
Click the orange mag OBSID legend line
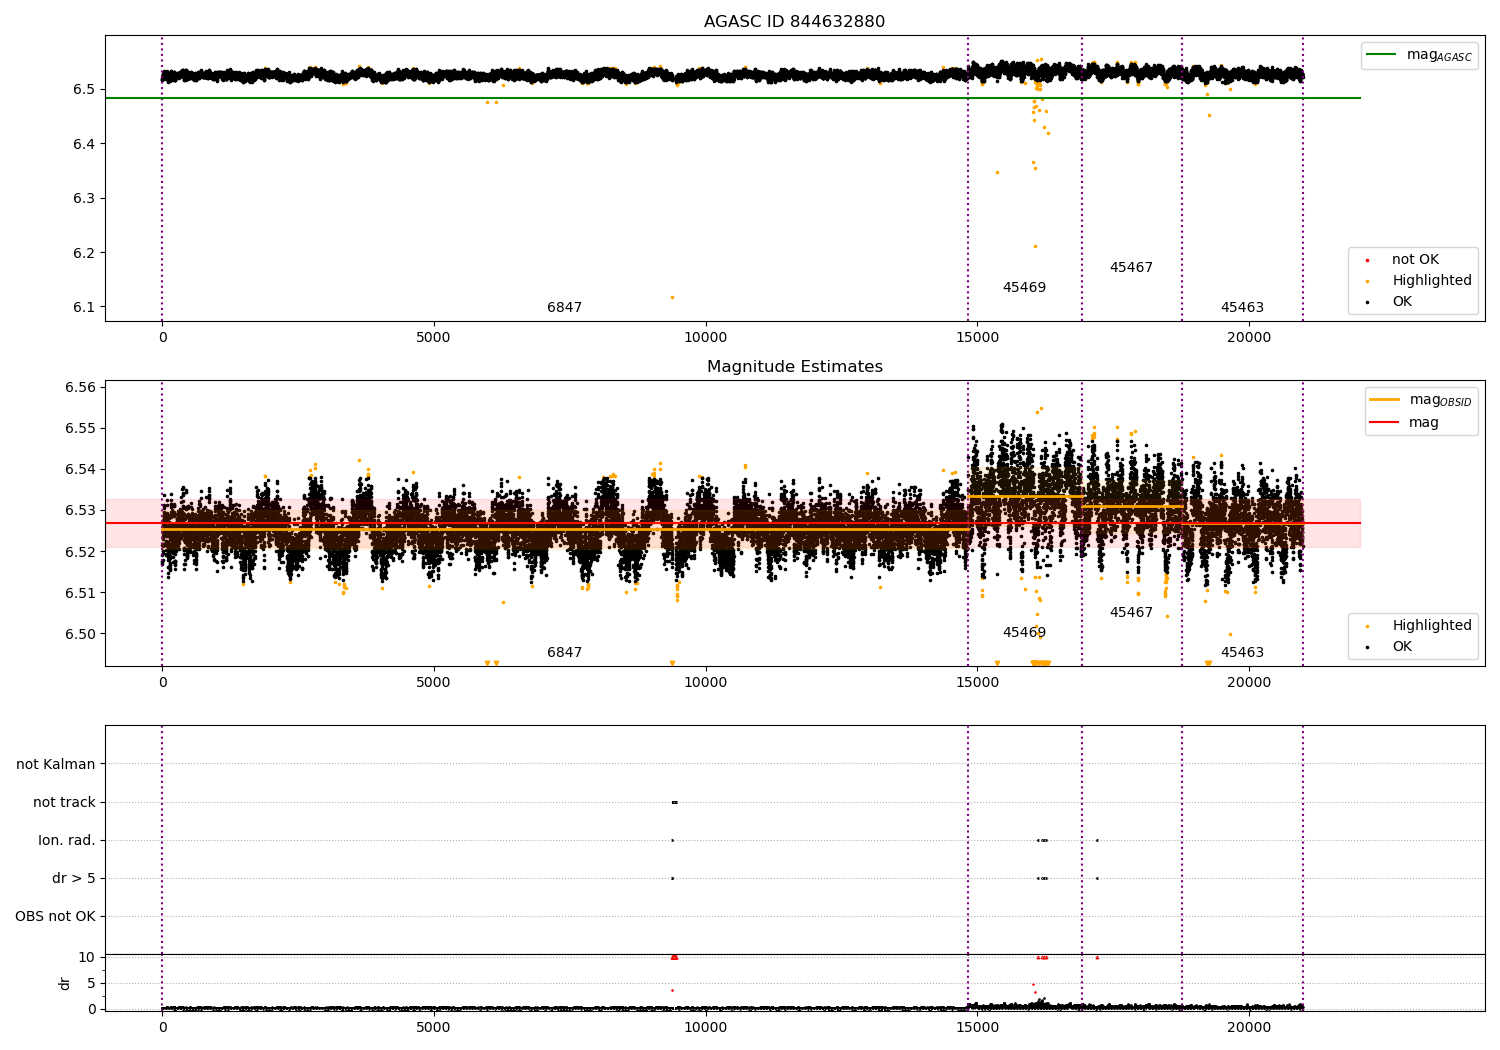coord(1384,400)
